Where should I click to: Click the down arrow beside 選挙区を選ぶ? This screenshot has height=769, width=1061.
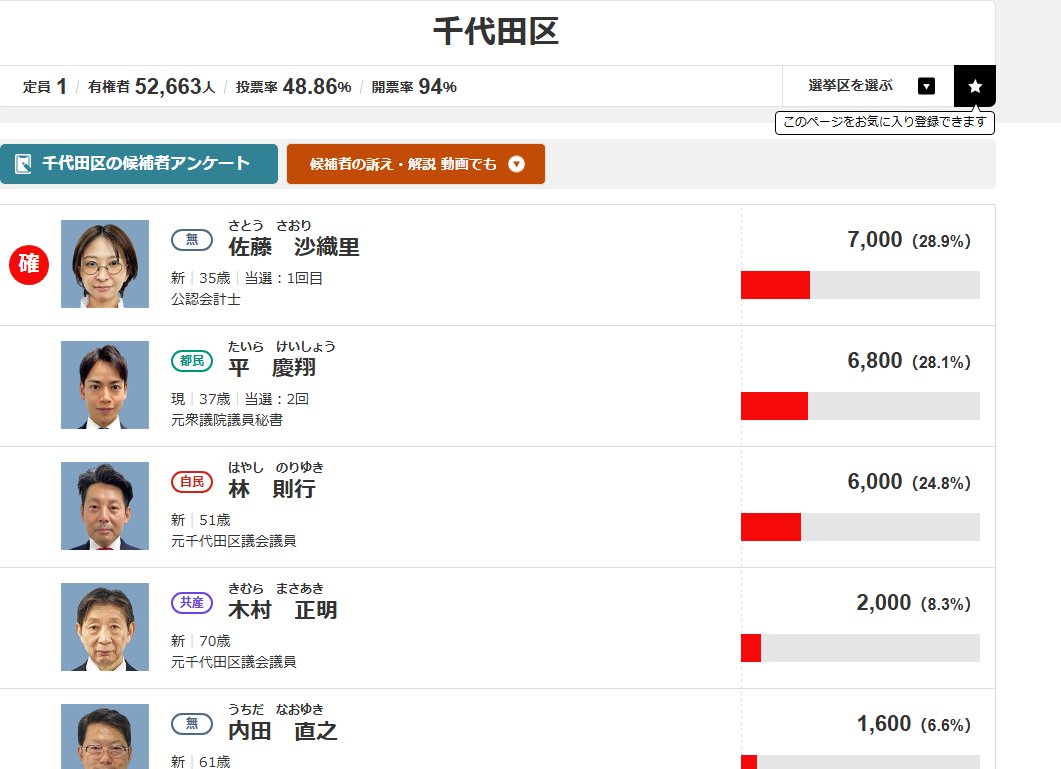click(x=926, y=86)
